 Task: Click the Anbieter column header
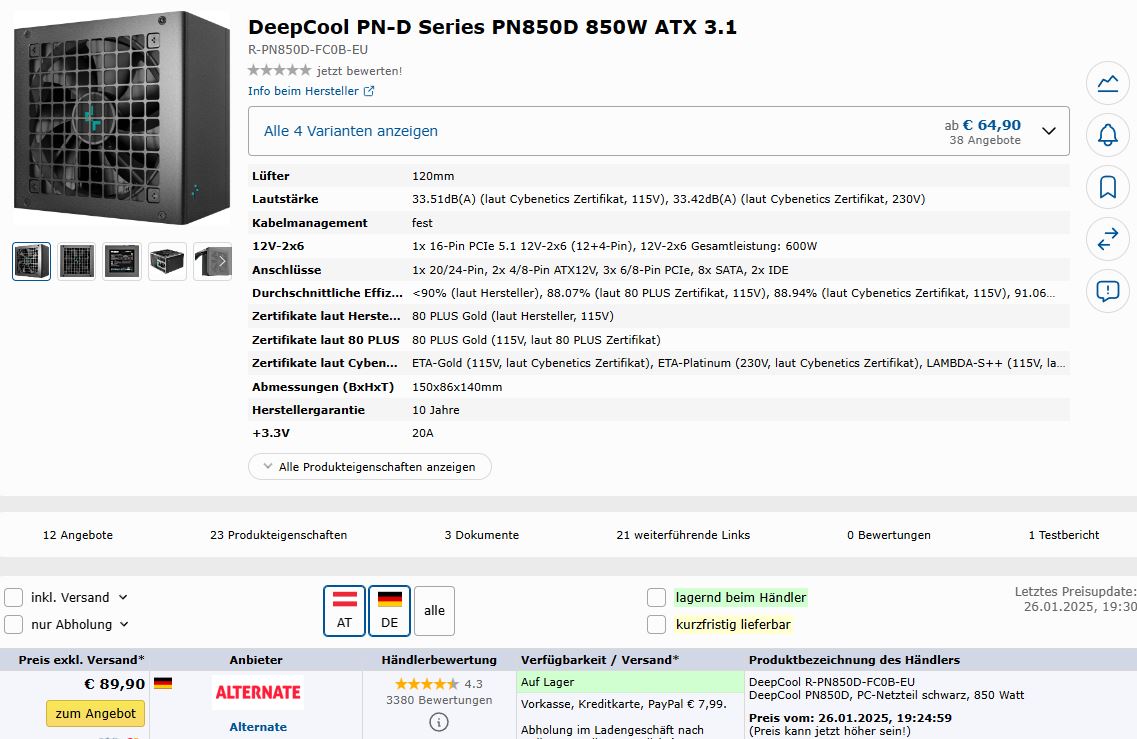pyautogui.click(x=256, y=660)
